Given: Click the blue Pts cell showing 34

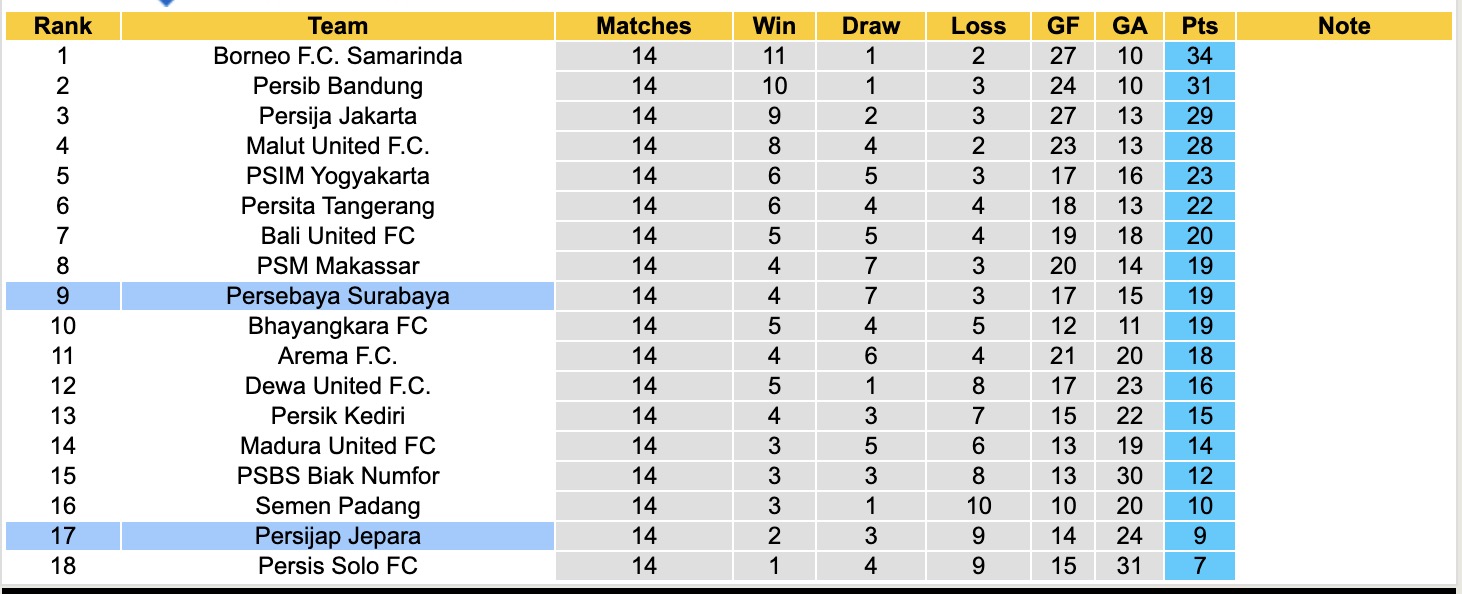Looking at the screenshot, I should click(1199, 56).
